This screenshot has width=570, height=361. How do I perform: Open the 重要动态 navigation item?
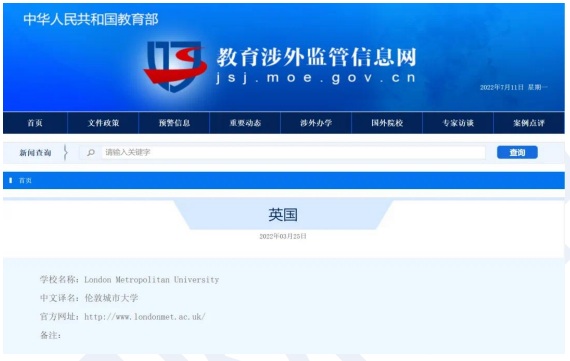tap(245, 123)
